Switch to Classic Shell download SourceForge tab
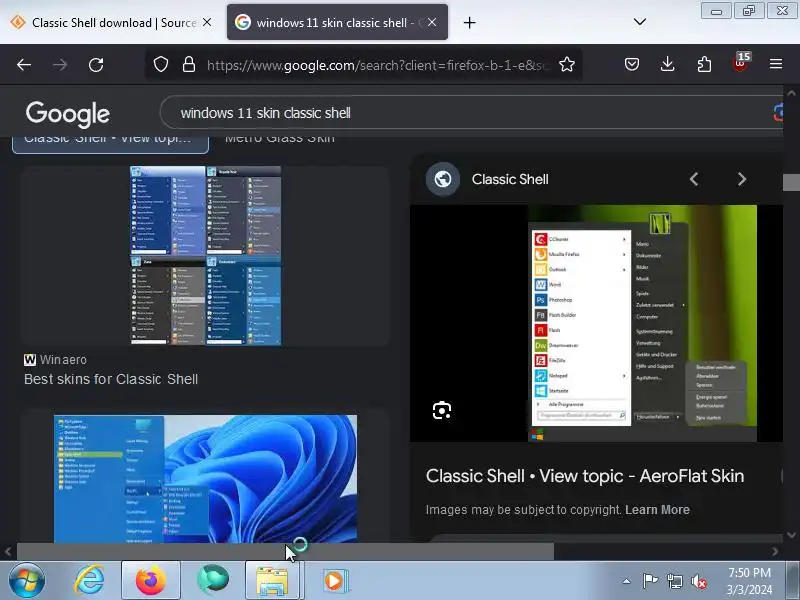Image resolution: width=800 pixels, height=600 pixels. point(105,22)
